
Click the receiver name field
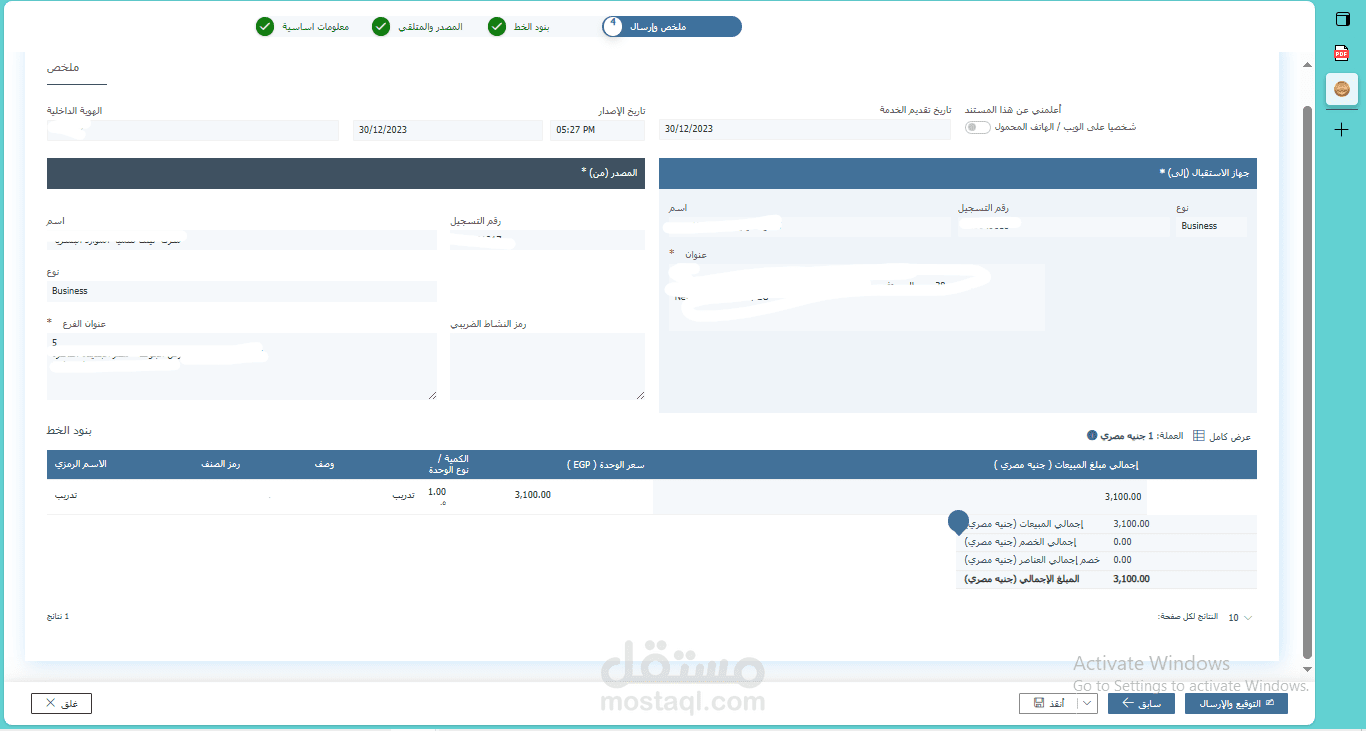(810, 227)
